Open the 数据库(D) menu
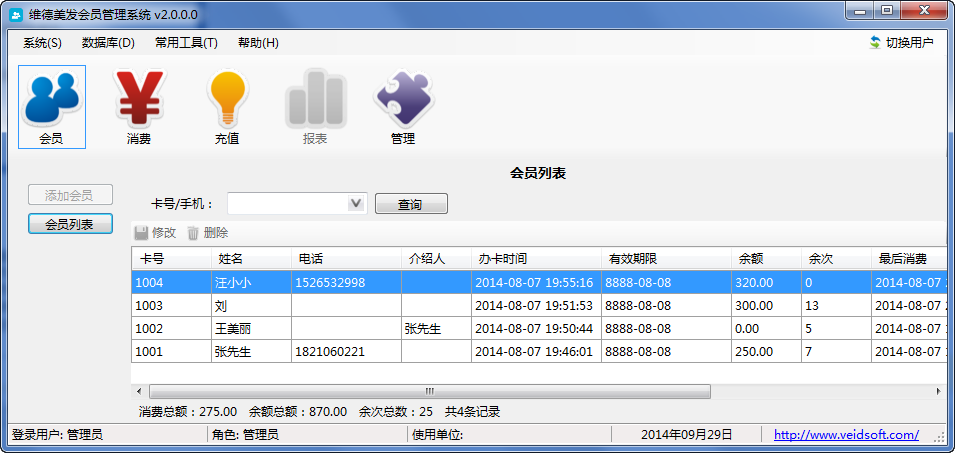The width and height of the screenshot is (955, 453). 108,43
